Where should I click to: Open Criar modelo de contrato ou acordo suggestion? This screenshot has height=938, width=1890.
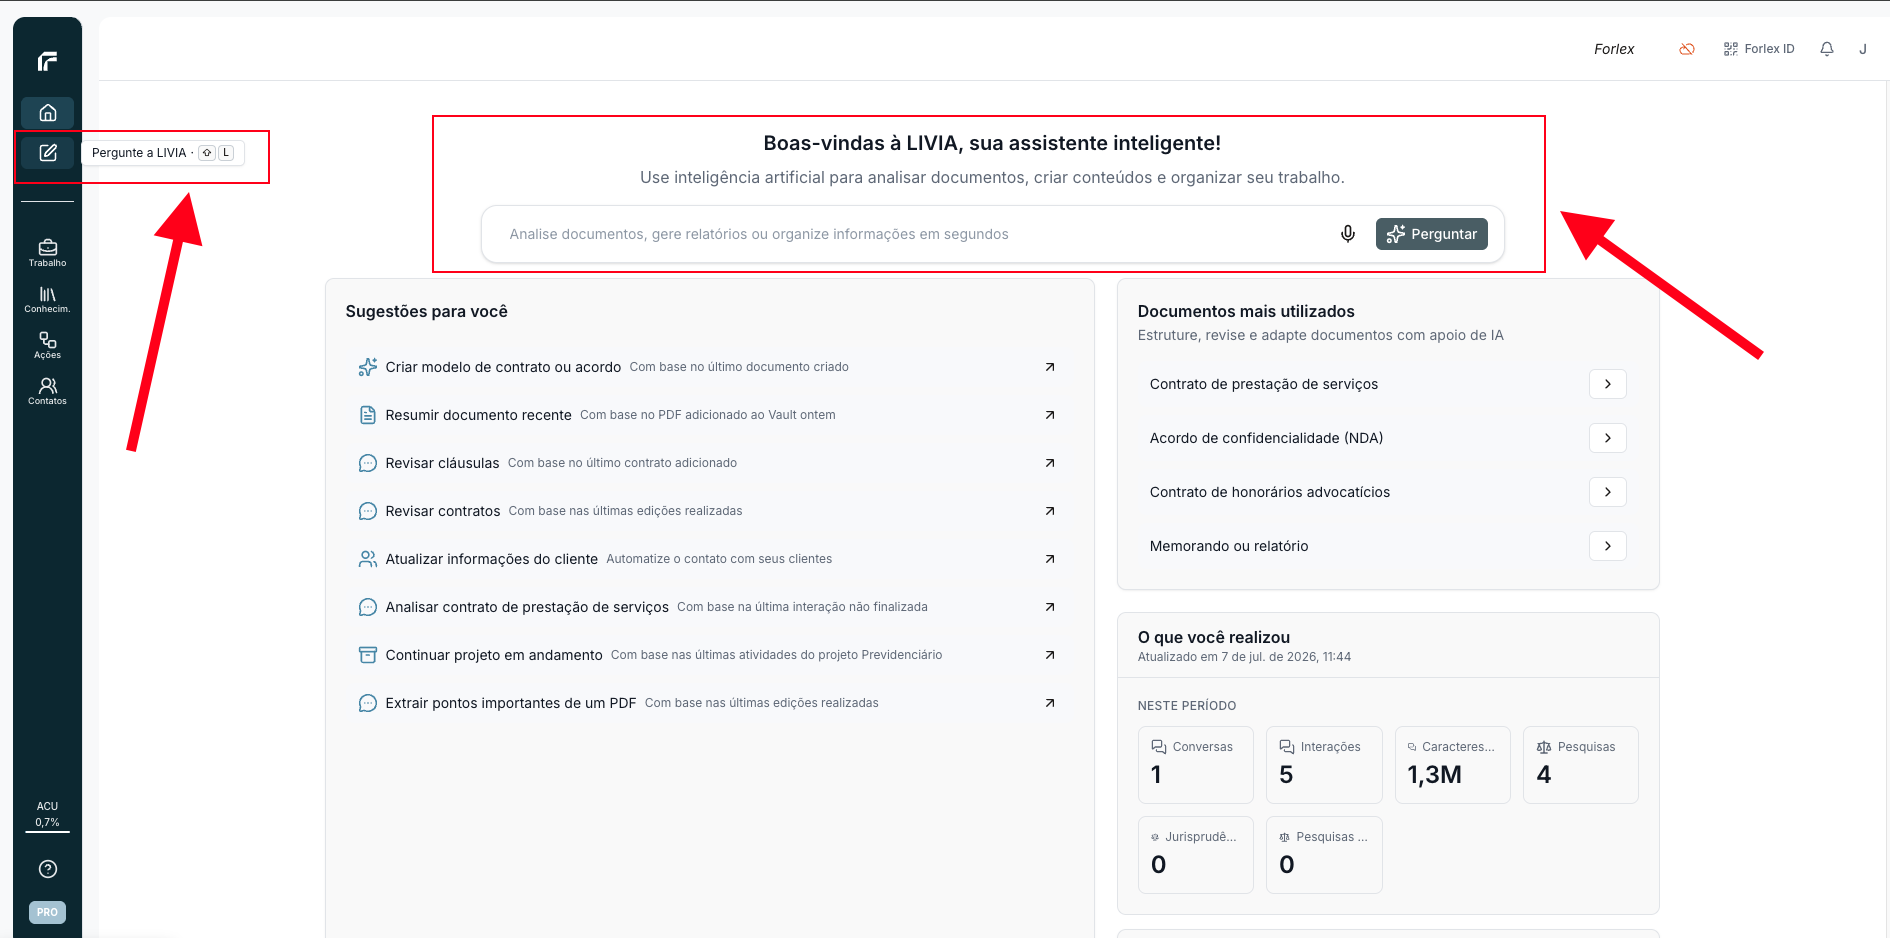click(708, 367)
